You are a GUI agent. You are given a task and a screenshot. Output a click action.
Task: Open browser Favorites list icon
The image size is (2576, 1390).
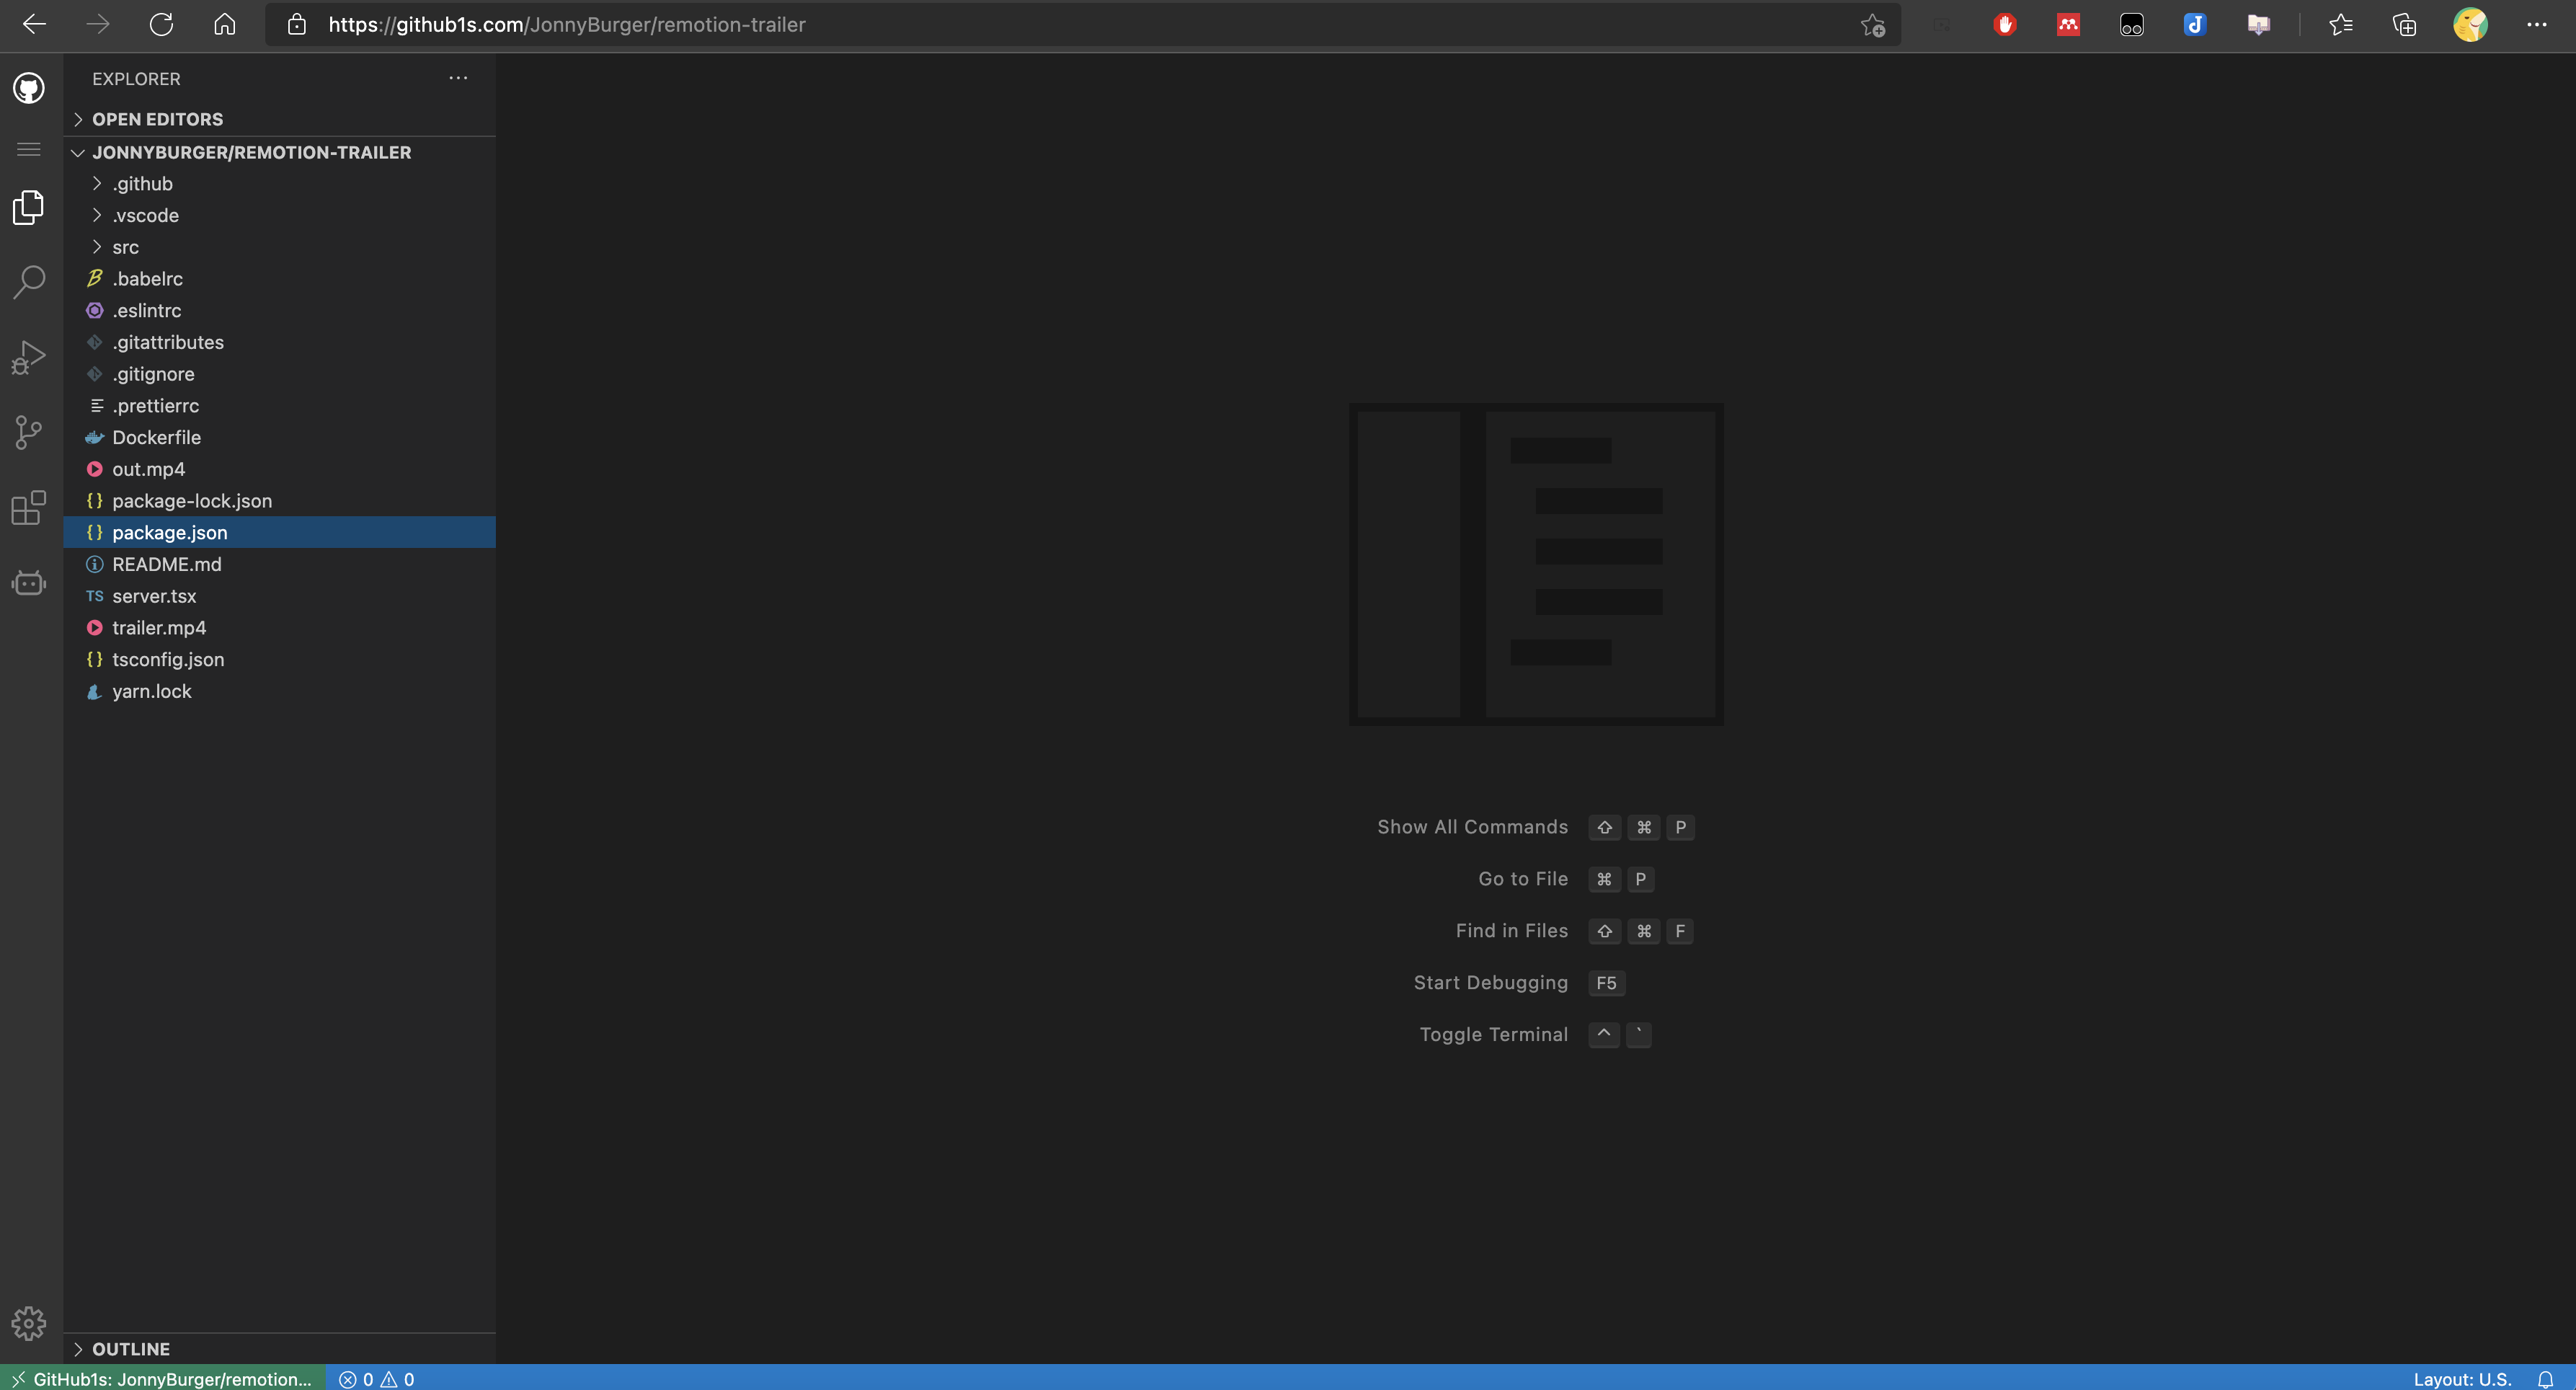pyautogui.click(x=2341, y=25)
